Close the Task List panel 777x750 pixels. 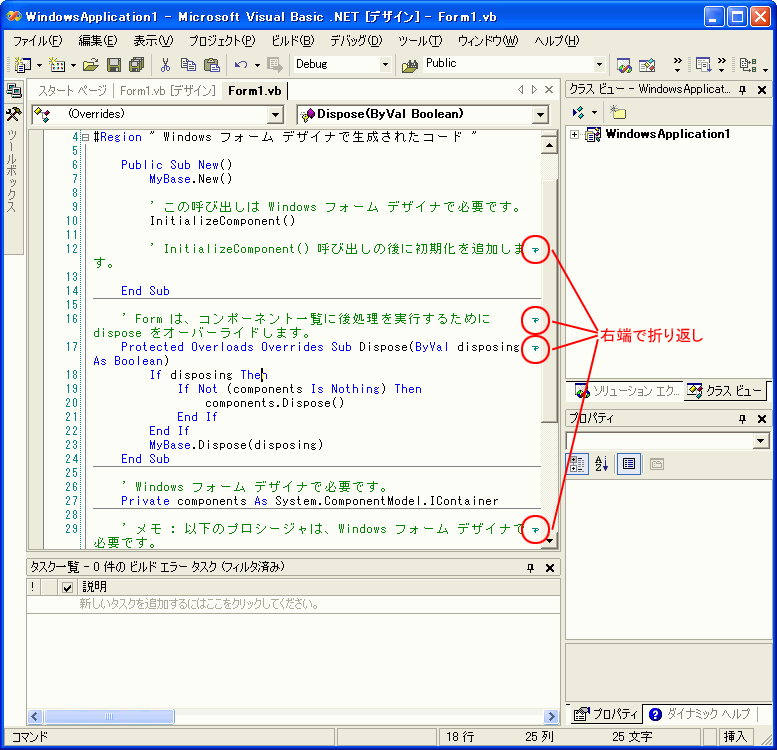tap(550, 568)
